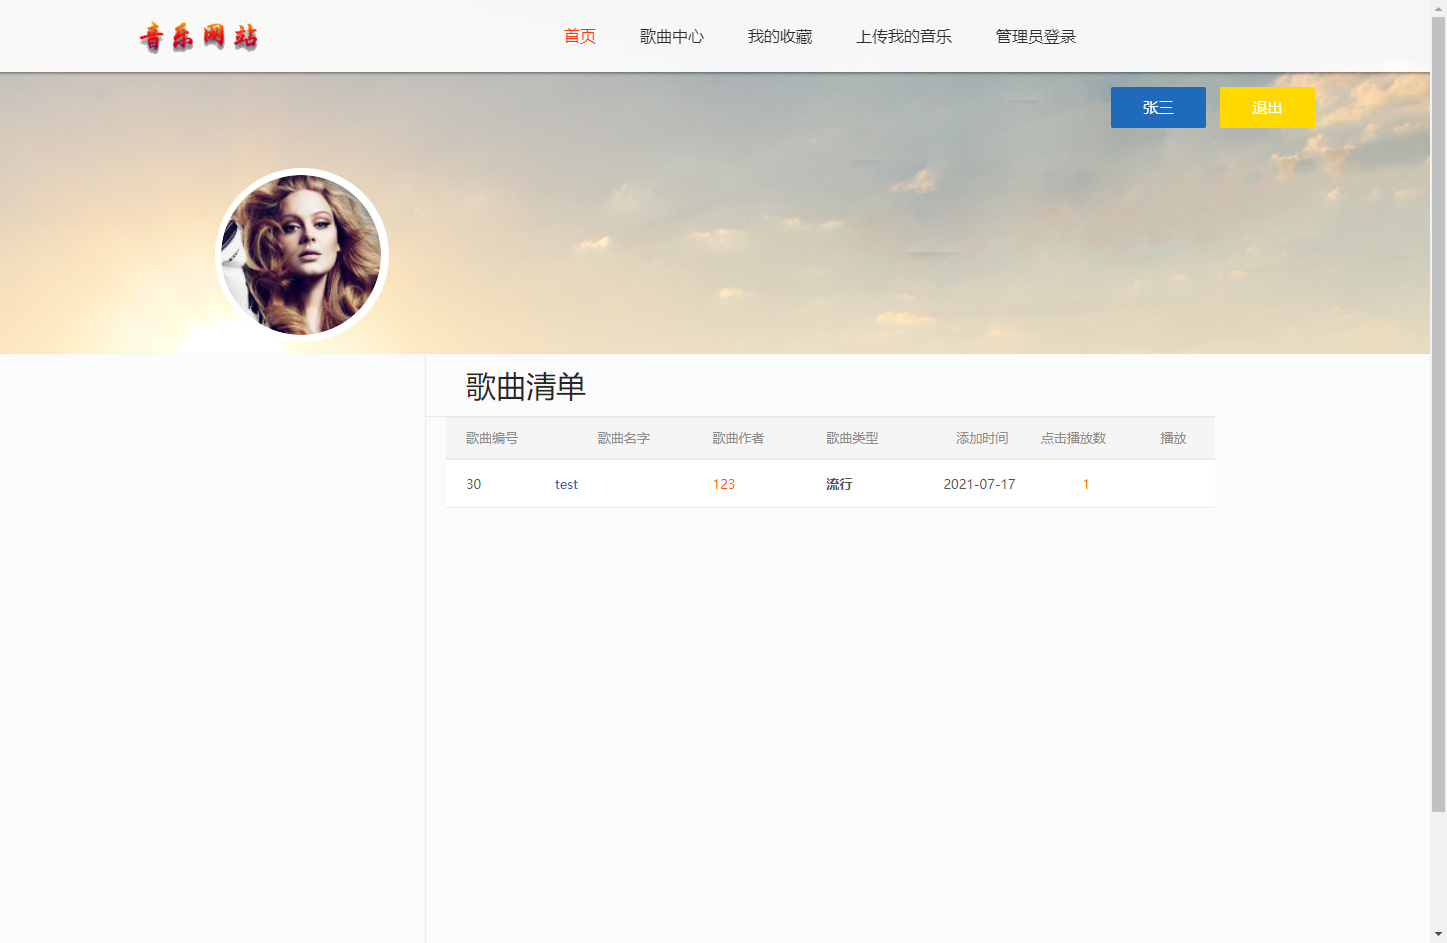The image size is (1447, 943).
Task: Click the 张三 user button
Action: pyautogui.click(x=1158, y=107)
